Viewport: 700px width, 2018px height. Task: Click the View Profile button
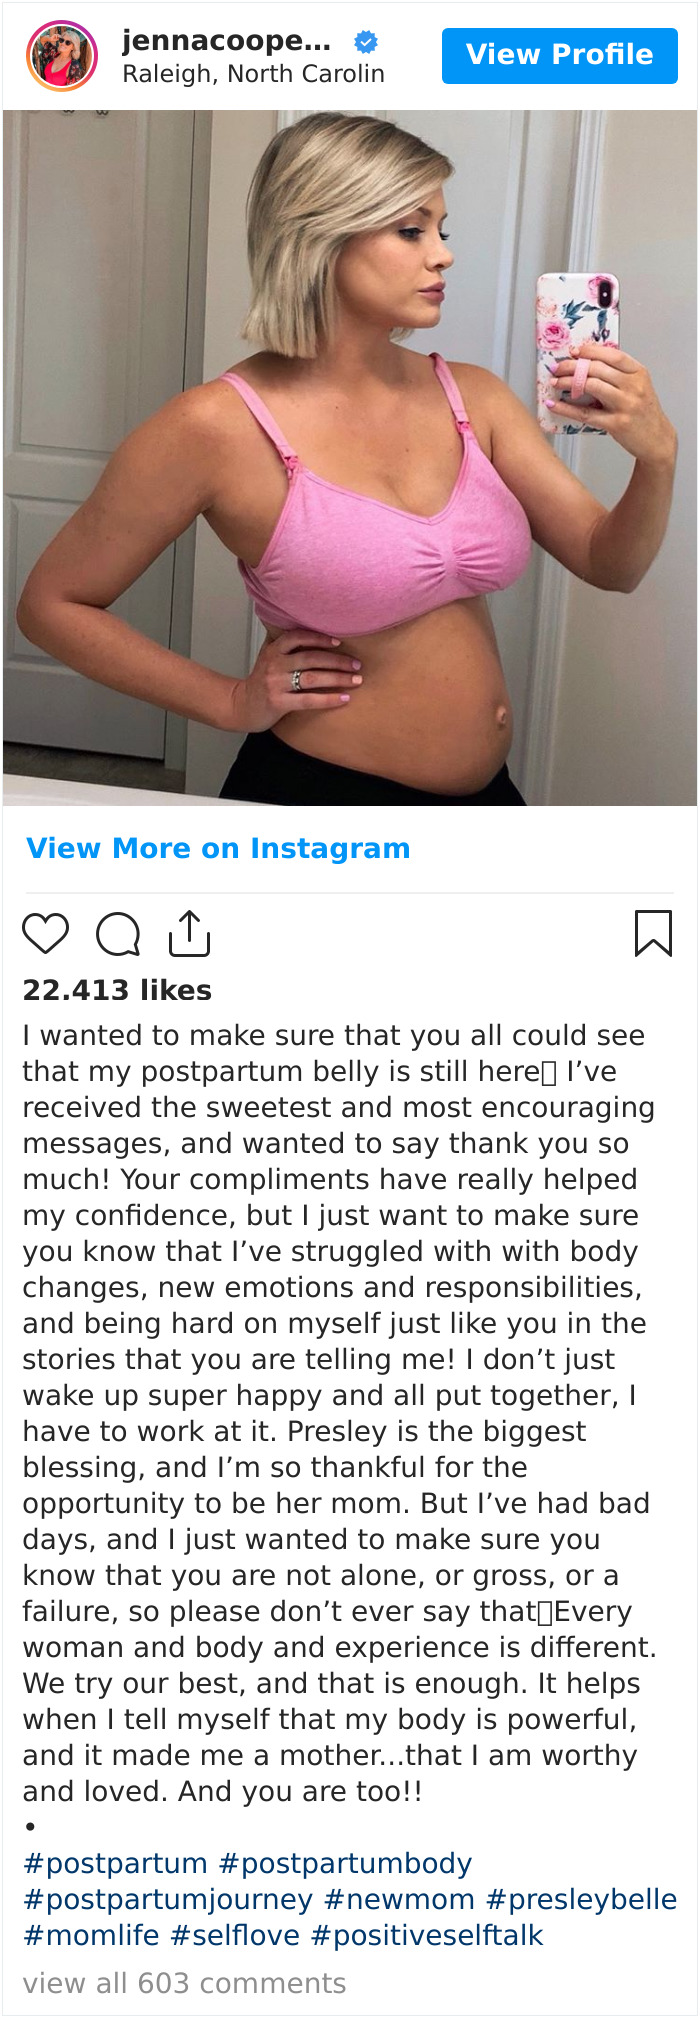tap(560, 55)
